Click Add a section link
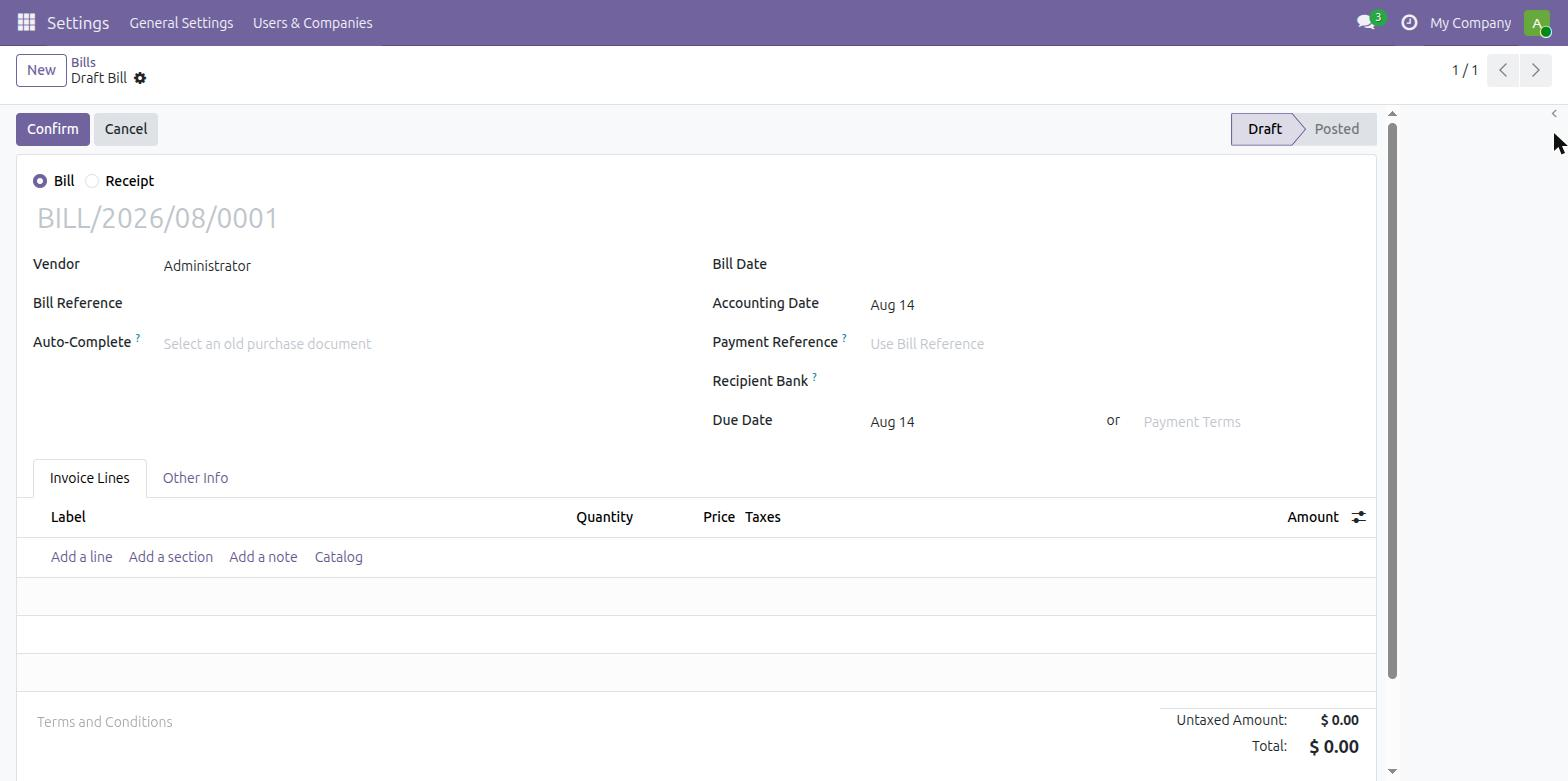 tap(171, 557)
